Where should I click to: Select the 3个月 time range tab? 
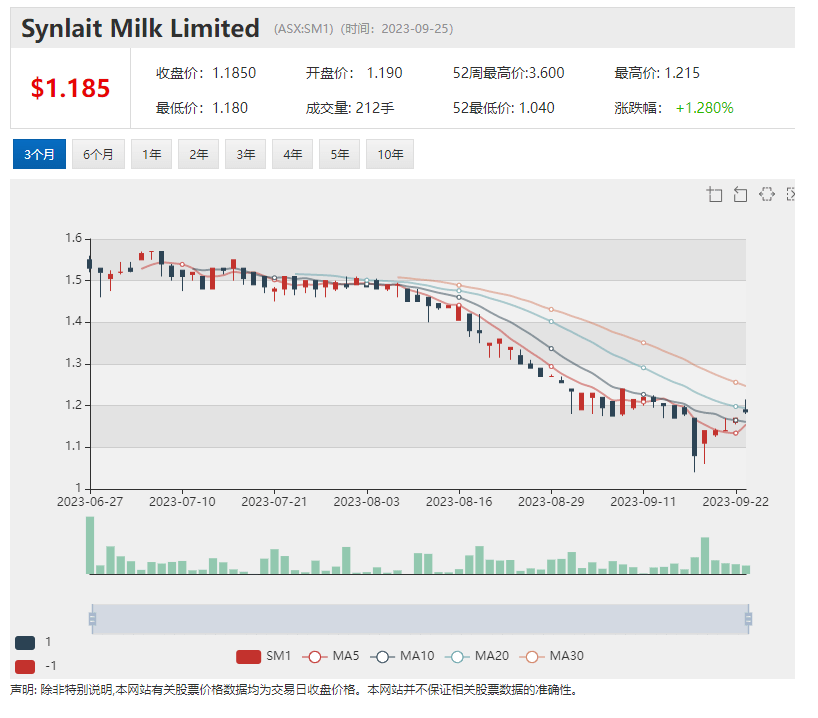coord(39,154)
